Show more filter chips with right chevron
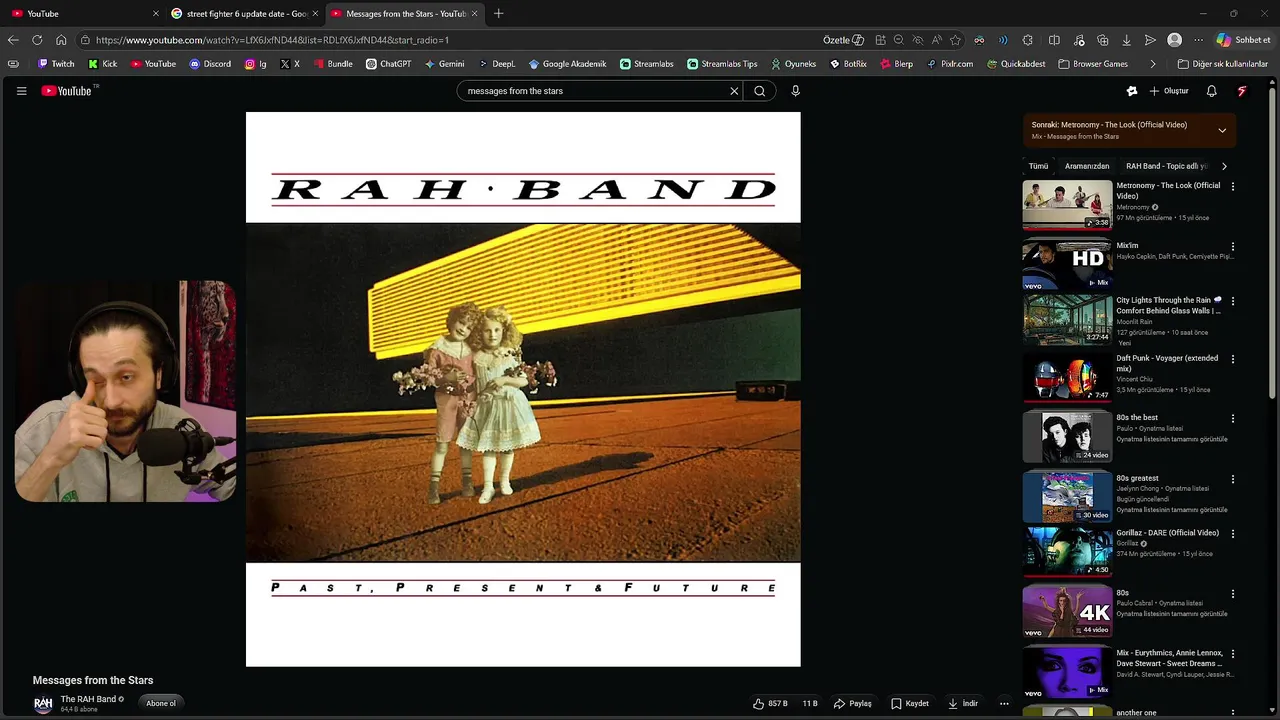This screenshot has height=720, width=1280. point(1224,166)
